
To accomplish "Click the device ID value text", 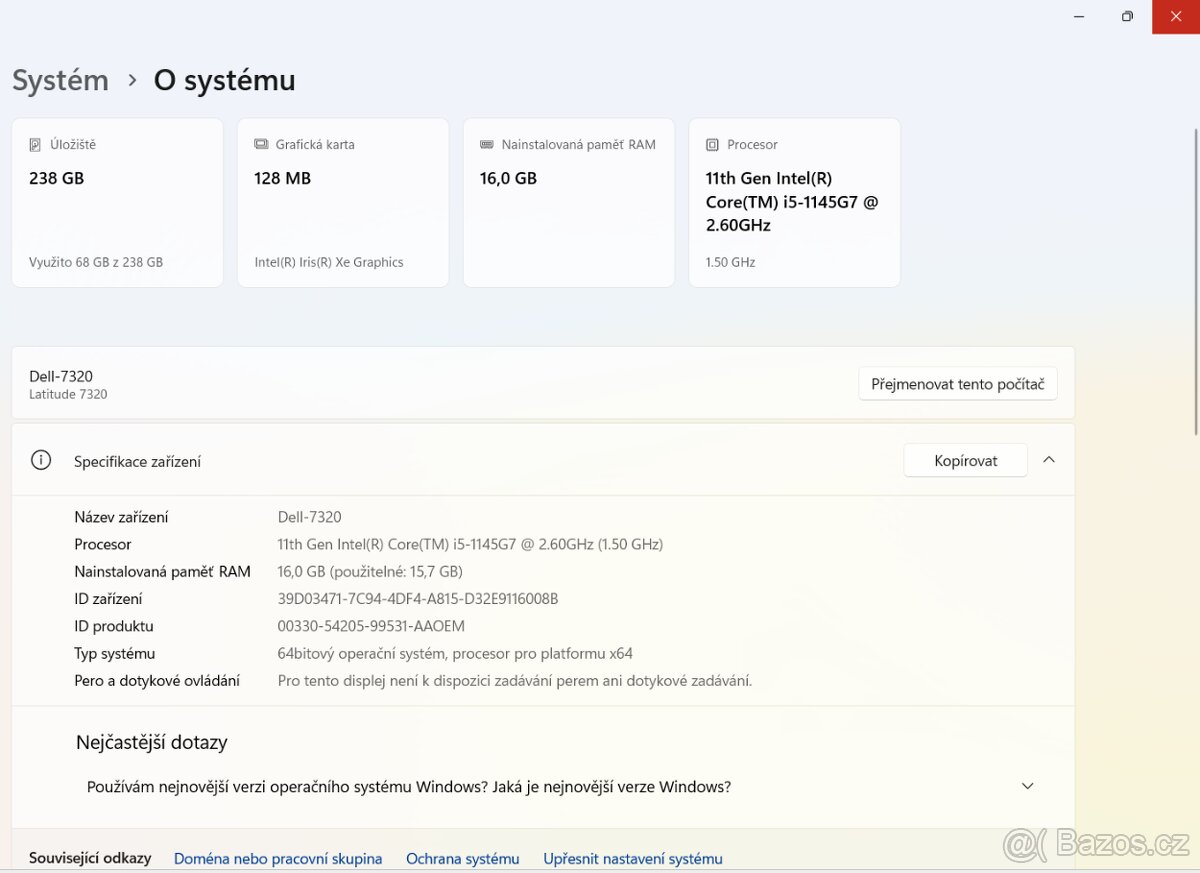I will [x=417, y=599].
